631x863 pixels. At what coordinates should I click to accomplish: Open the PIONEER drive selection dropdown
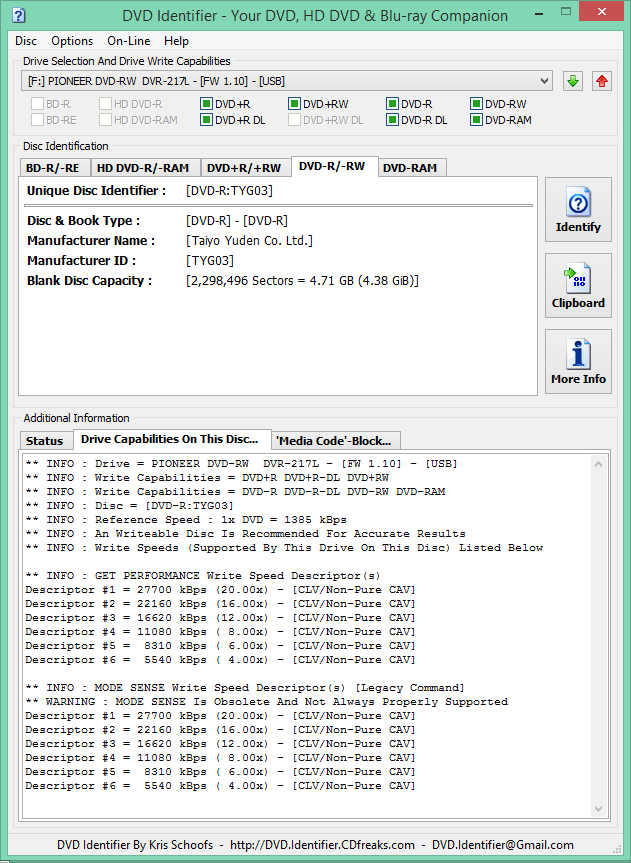coord(286,81)
